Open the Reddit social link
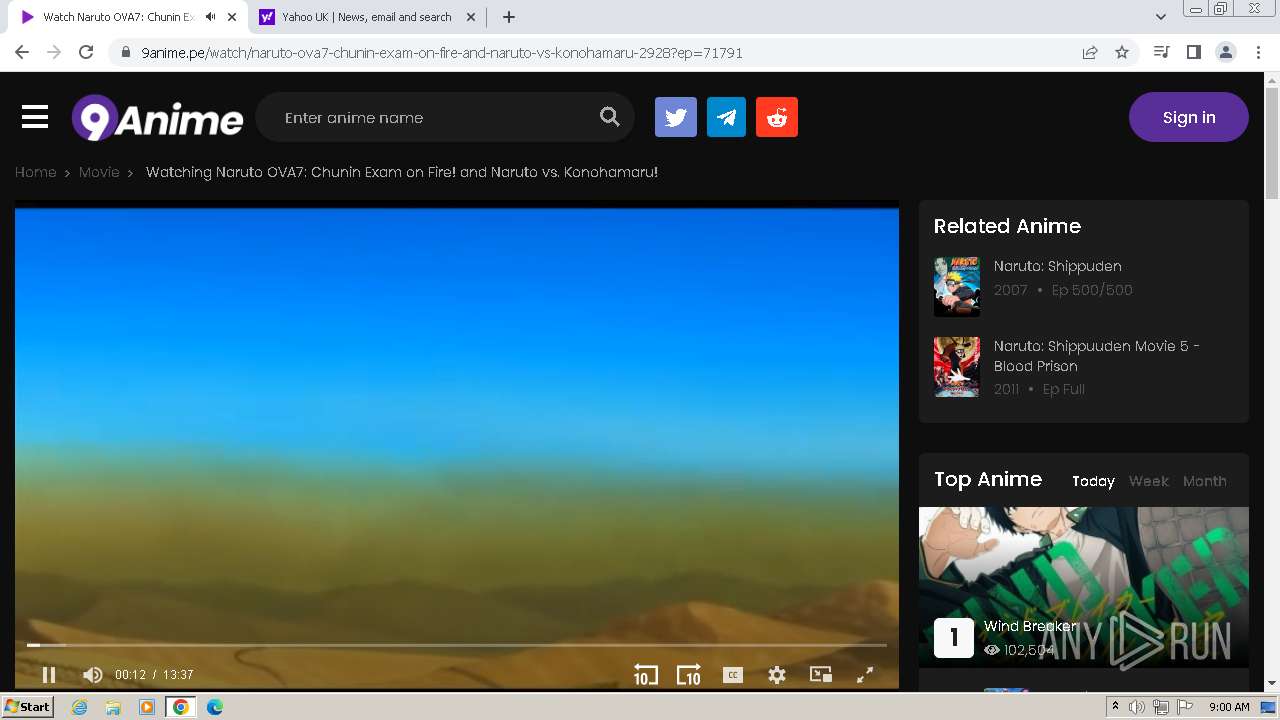Viewport: 1280px width, 720px height. click(x=777, y=117)
